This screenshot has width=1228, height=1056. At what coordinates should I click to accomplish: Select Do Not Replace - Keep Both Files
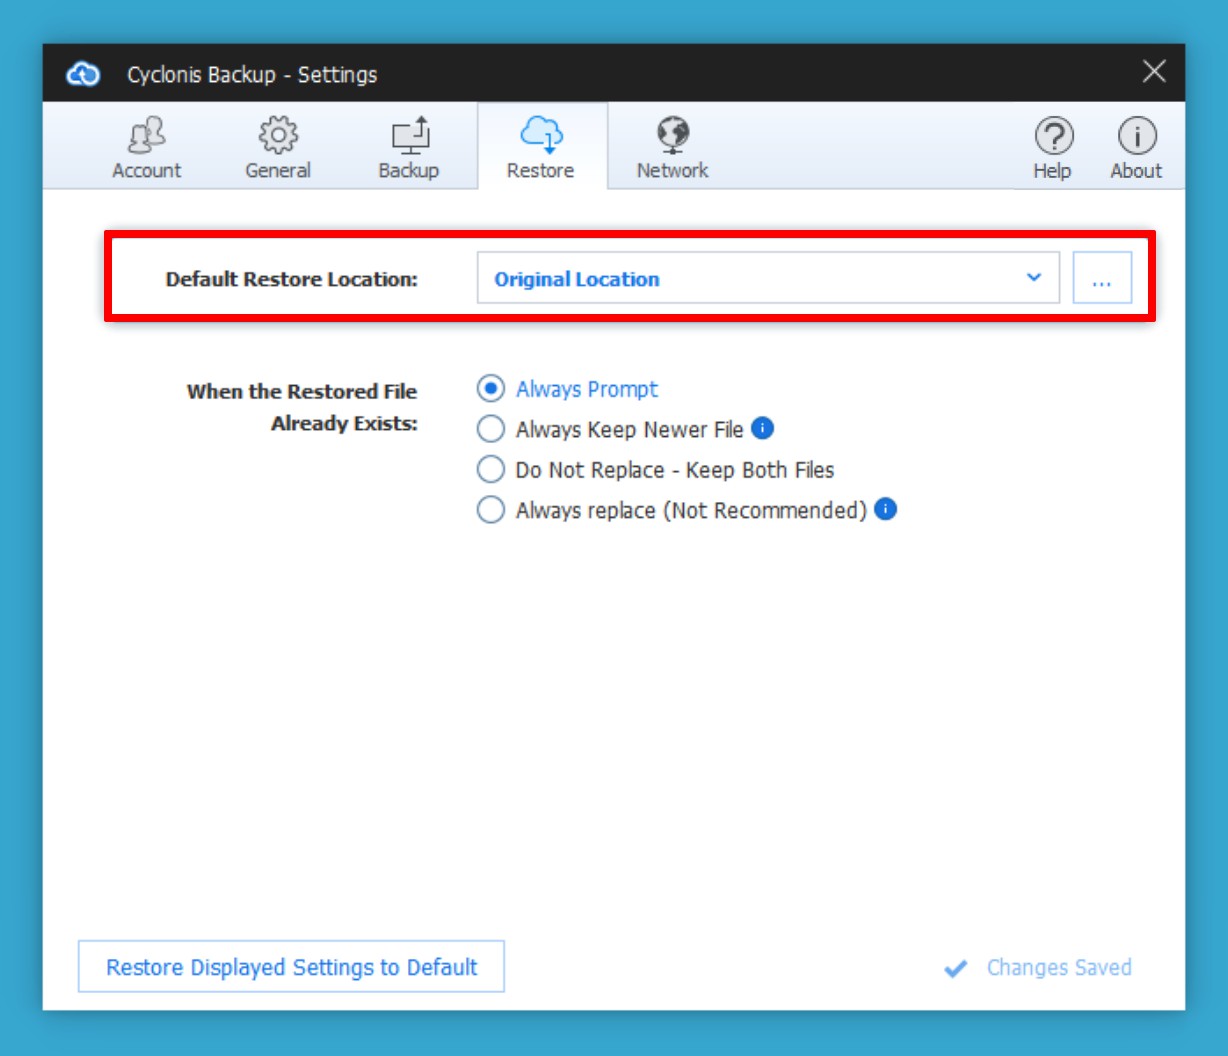tap(490, 469)
